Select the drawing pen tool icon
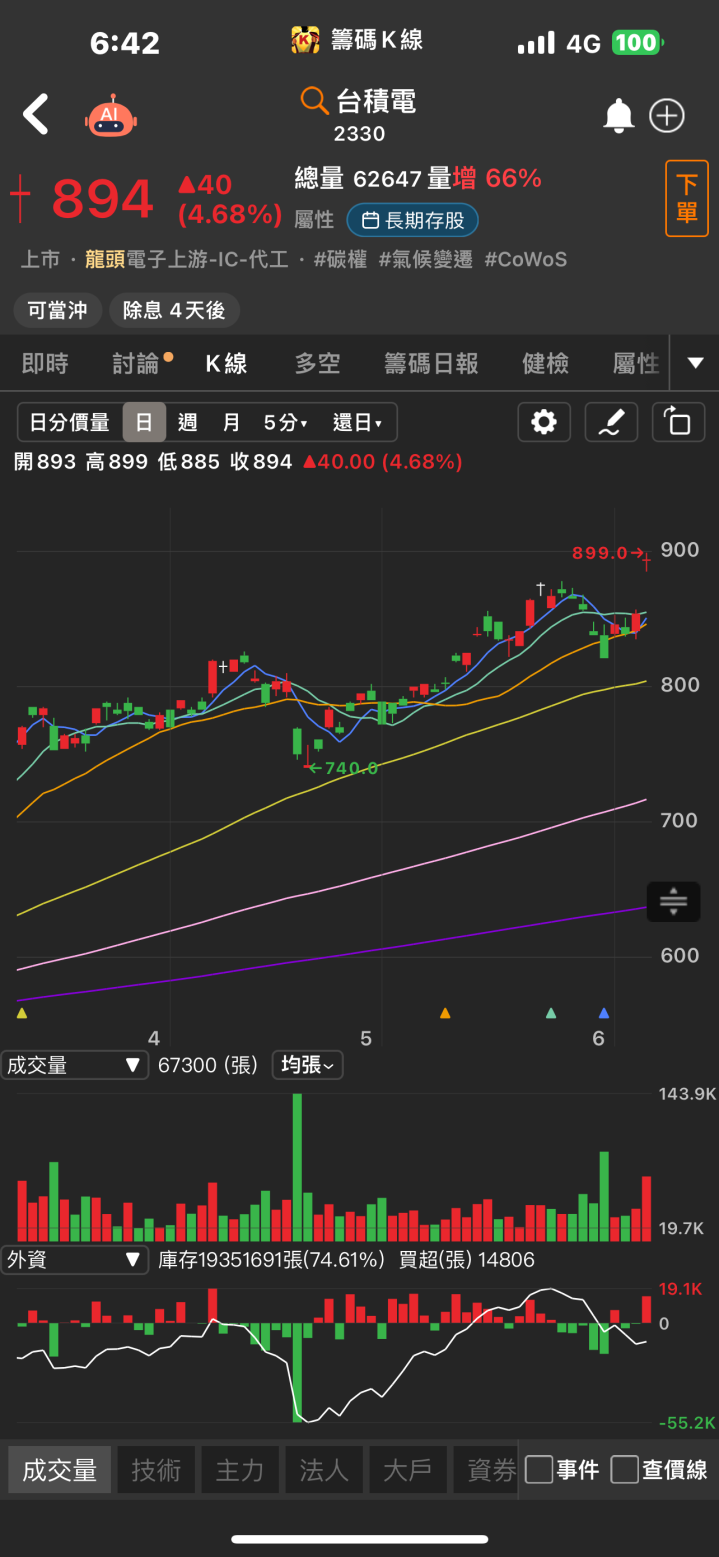Image resolution: width=719 pixels, height=1557 pixels. point(611,422)
